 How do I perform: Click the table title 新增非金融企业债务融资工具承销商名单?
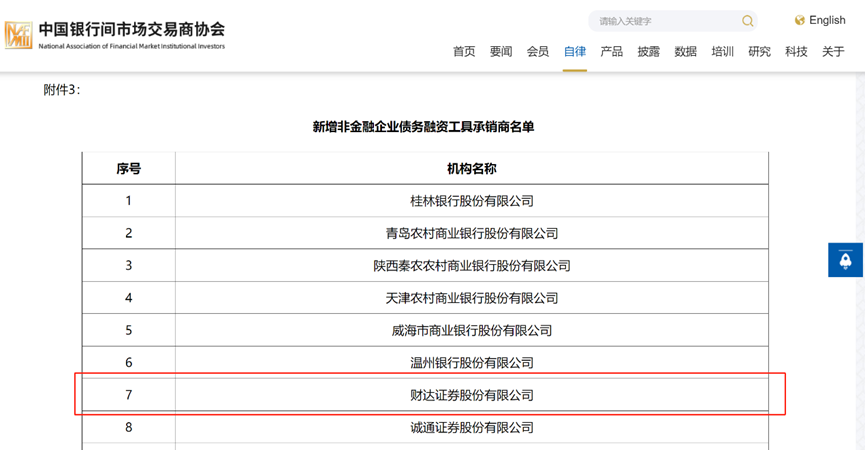[x=424, y=127]
